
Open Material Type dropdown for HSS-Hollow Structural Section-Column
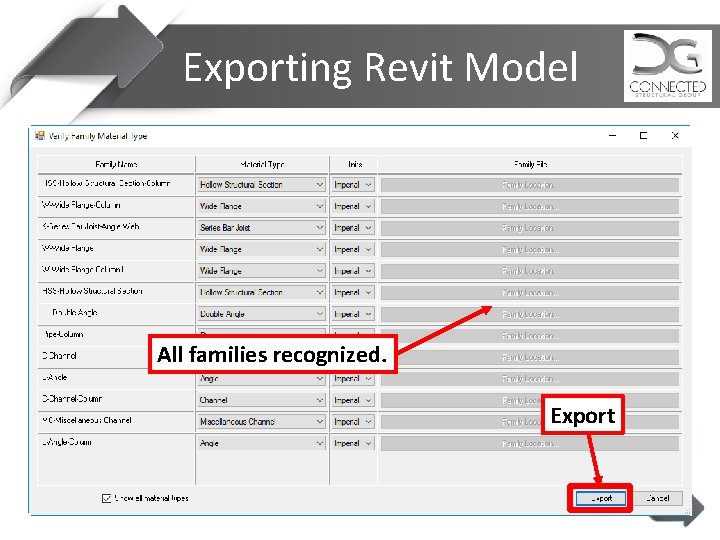pos(261,185)
